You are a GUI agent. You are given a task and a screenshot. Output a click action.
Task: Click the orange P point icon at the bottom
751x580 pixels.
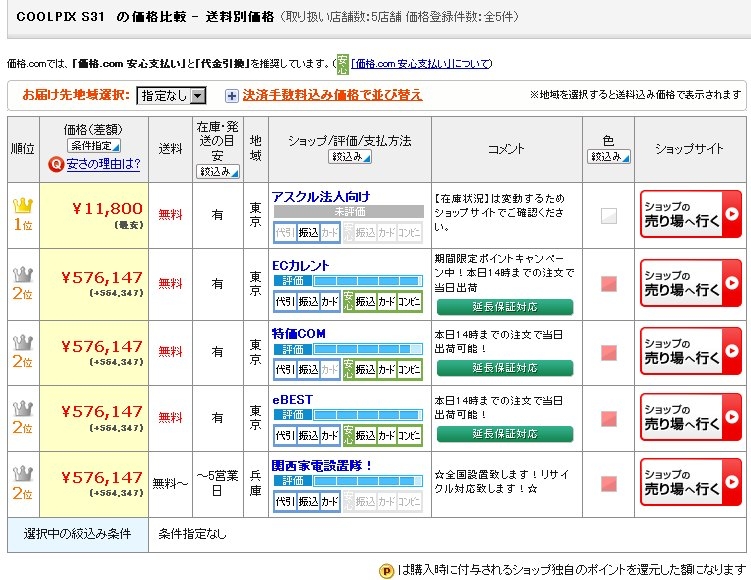[x=387, y=571]
